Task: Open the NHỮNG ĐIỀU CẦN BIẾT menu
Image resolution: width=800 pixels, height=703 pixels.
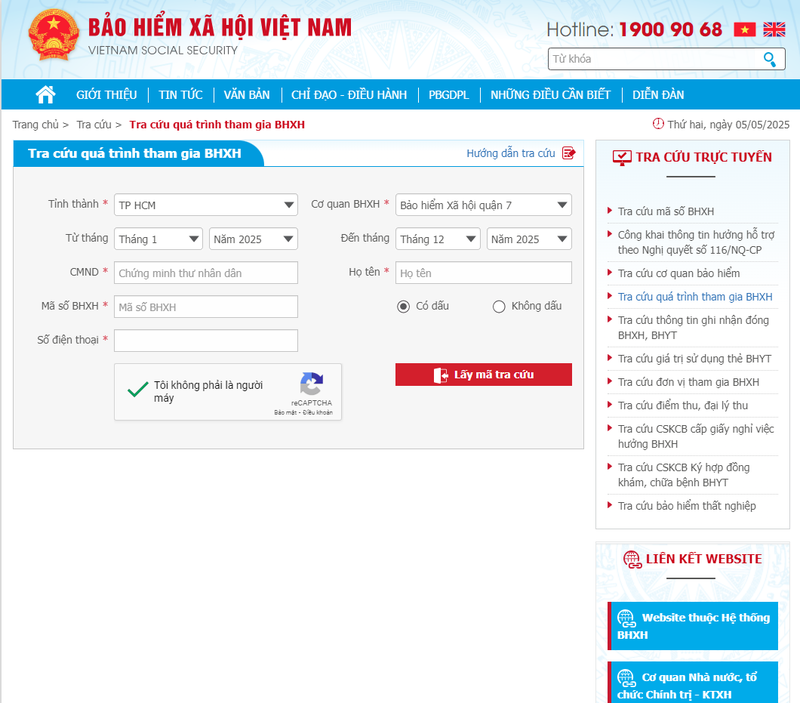Action: [551, 95]
